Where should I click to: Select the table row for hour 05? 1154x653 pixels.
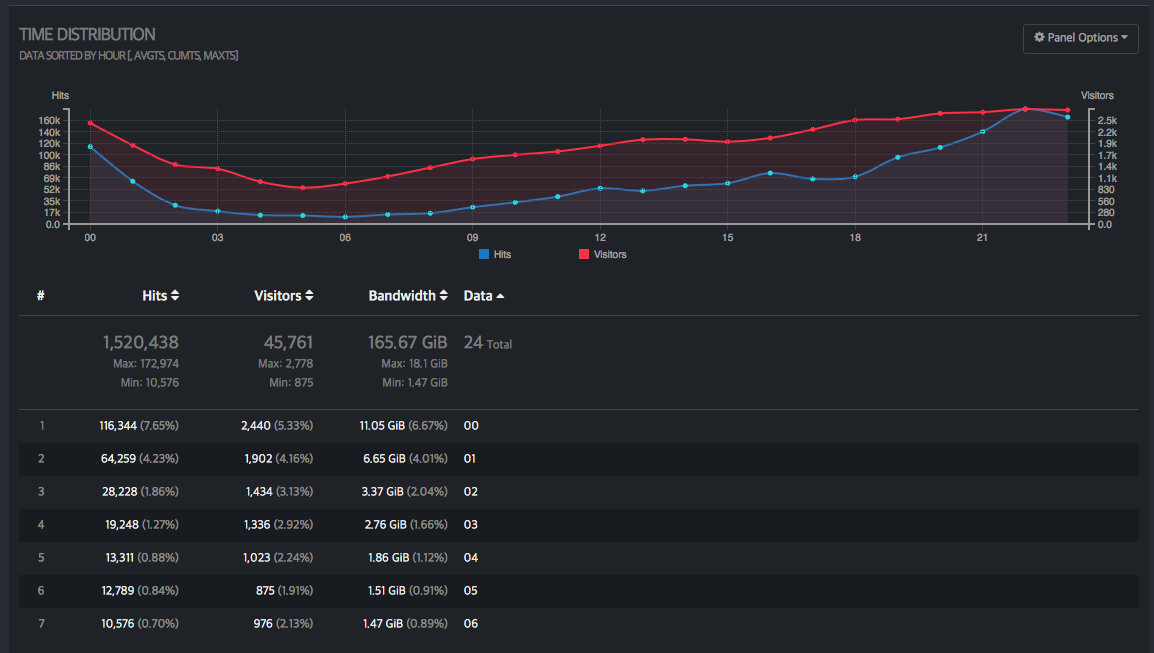point(578,591)
